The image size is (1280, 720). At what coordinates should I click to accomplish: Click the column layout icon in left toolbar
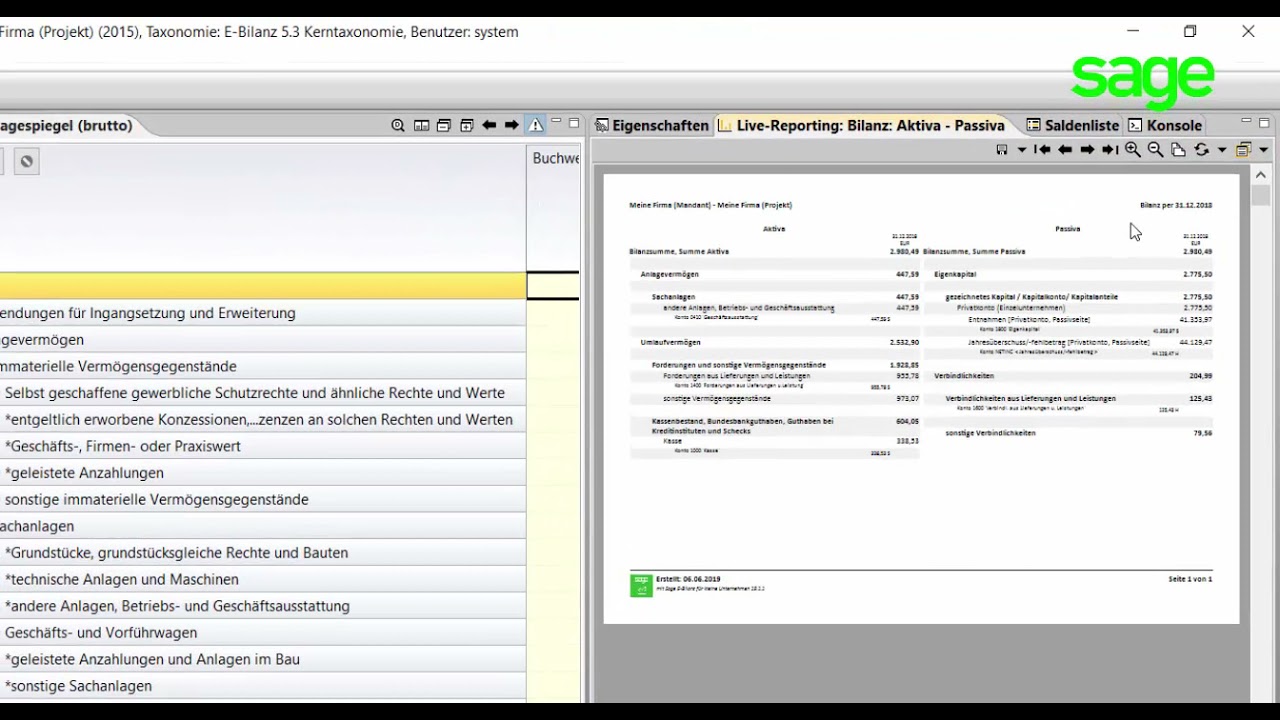(x=421, y=125)
